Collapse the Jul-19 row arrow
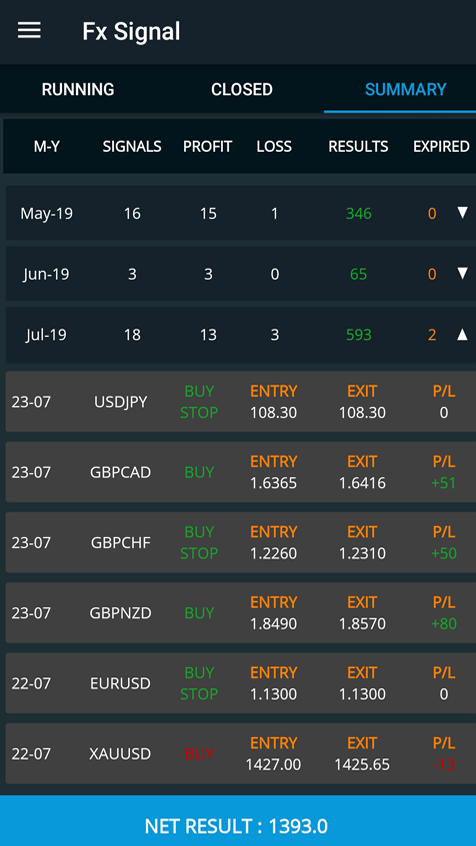Image resolution: width=476 pixels, height=846 pixels. pyautogui.click(x=462, y=335)
